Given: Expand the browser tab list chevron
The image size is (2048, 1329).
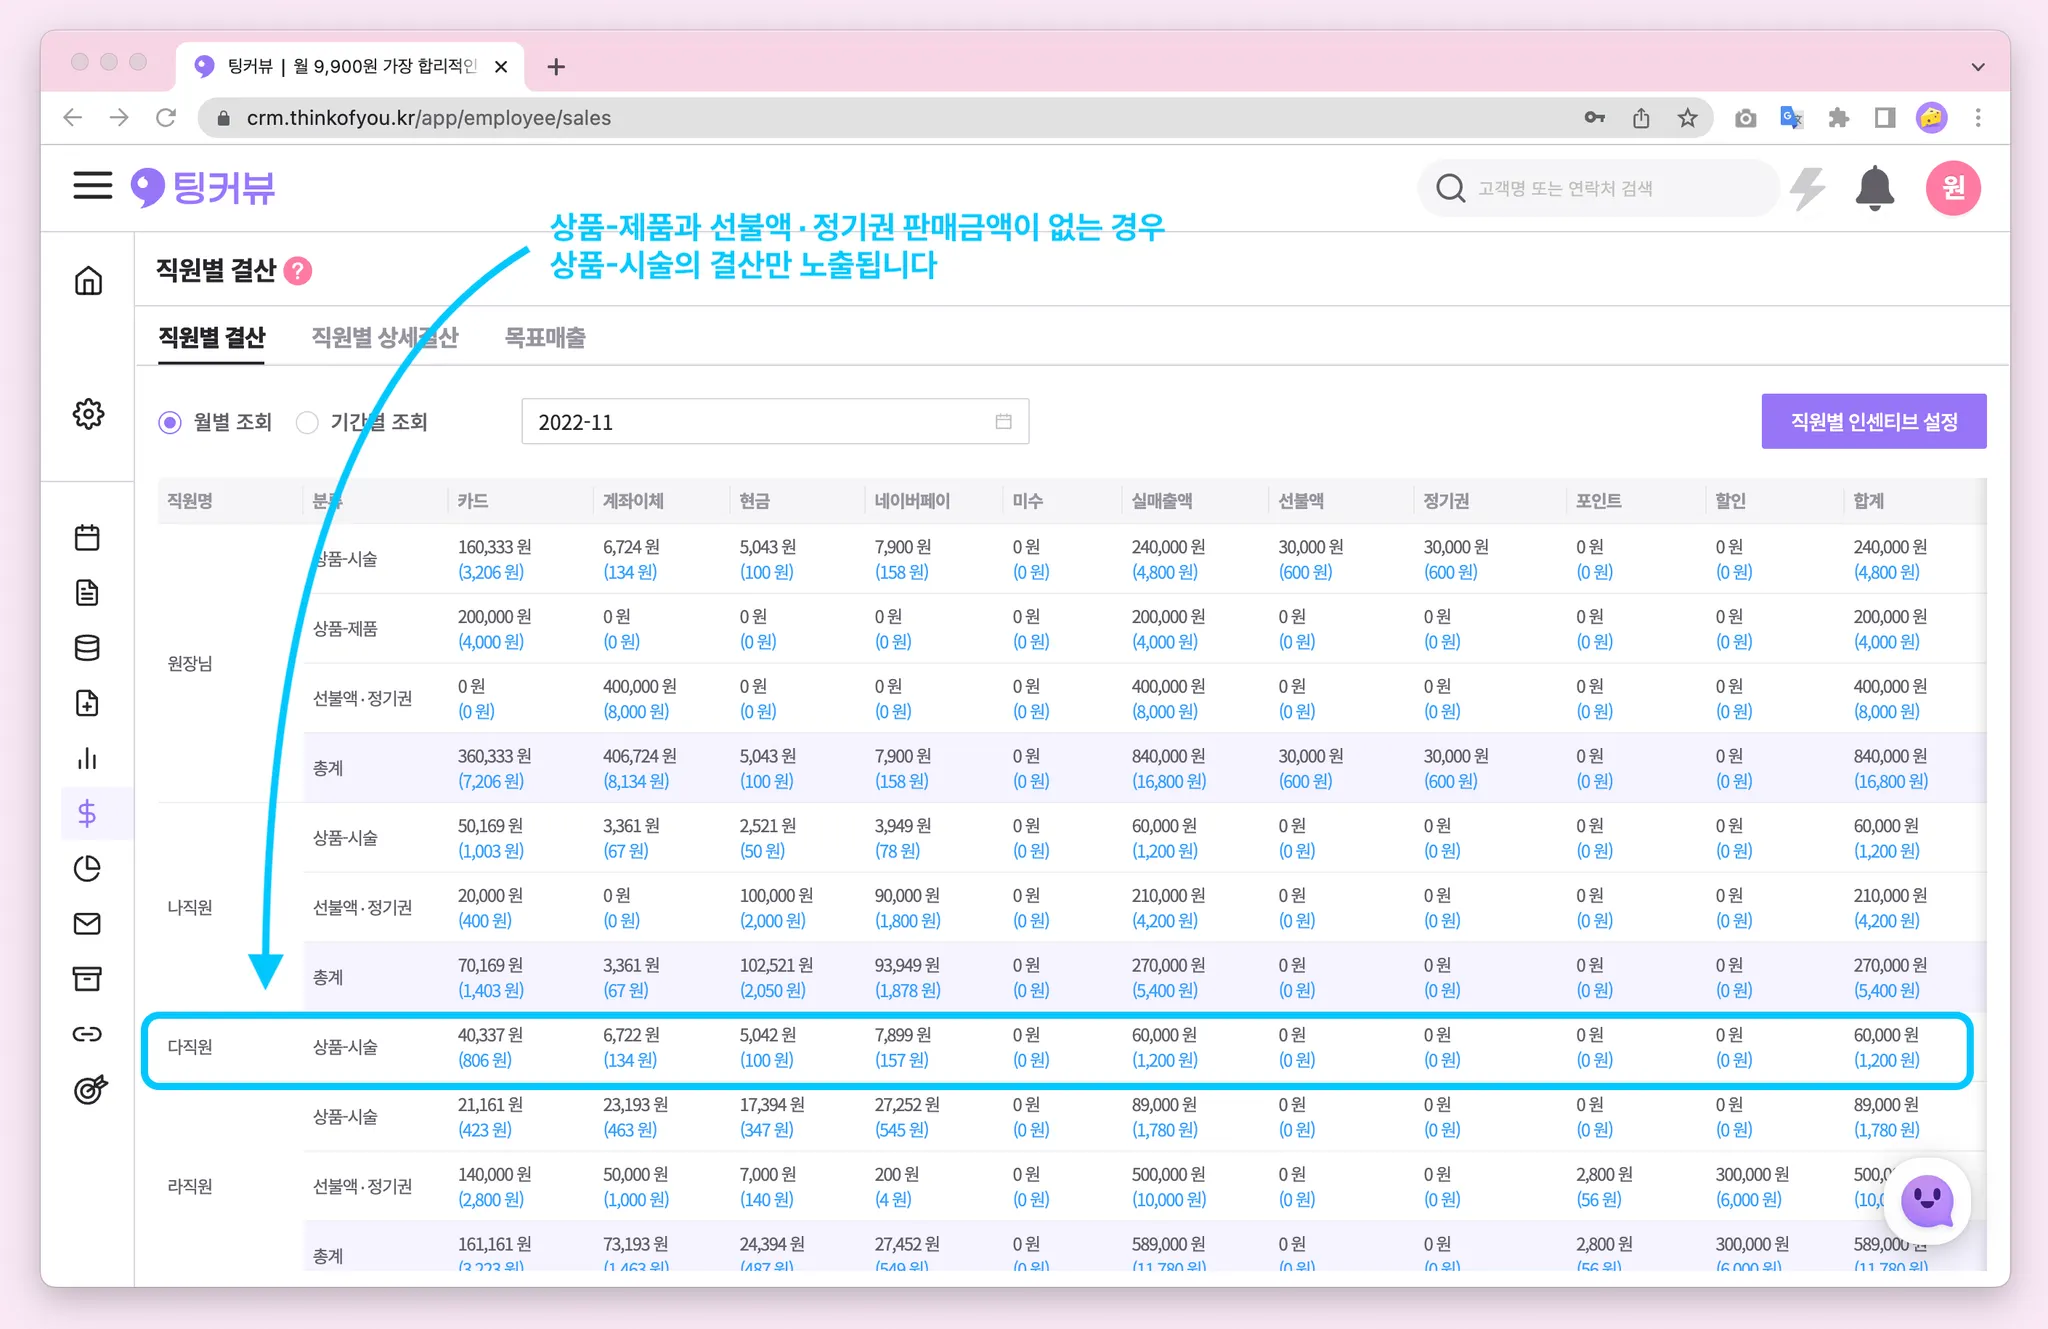Looking at the screenshot, I should [x=1977, y=67].
